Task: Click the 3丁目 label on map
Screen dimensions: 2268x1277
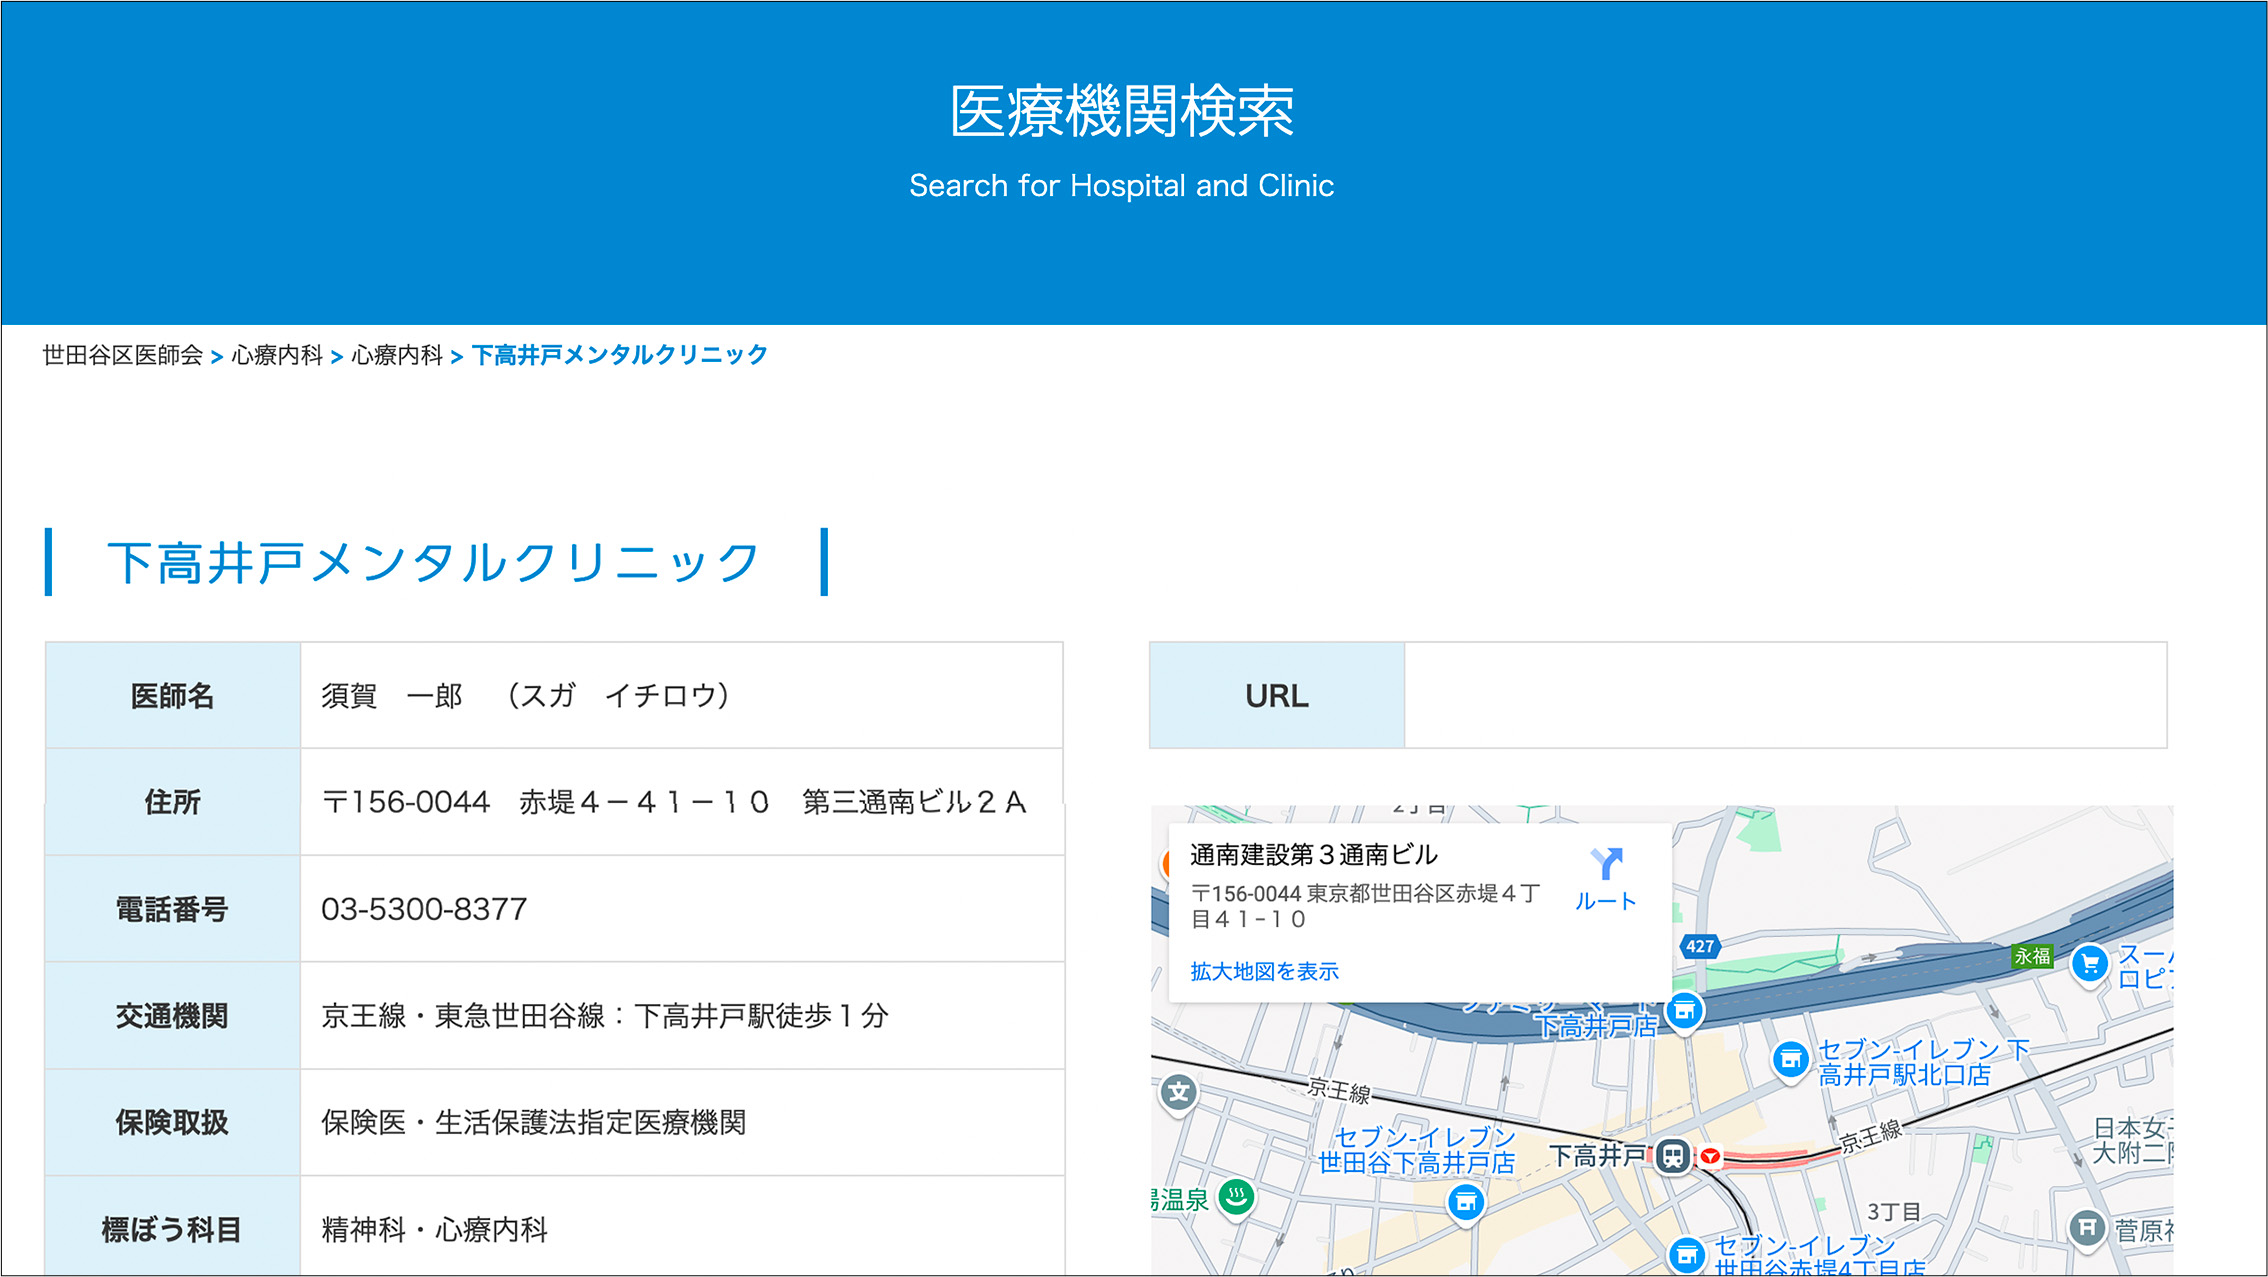Action: [x=1894, y=1212]
